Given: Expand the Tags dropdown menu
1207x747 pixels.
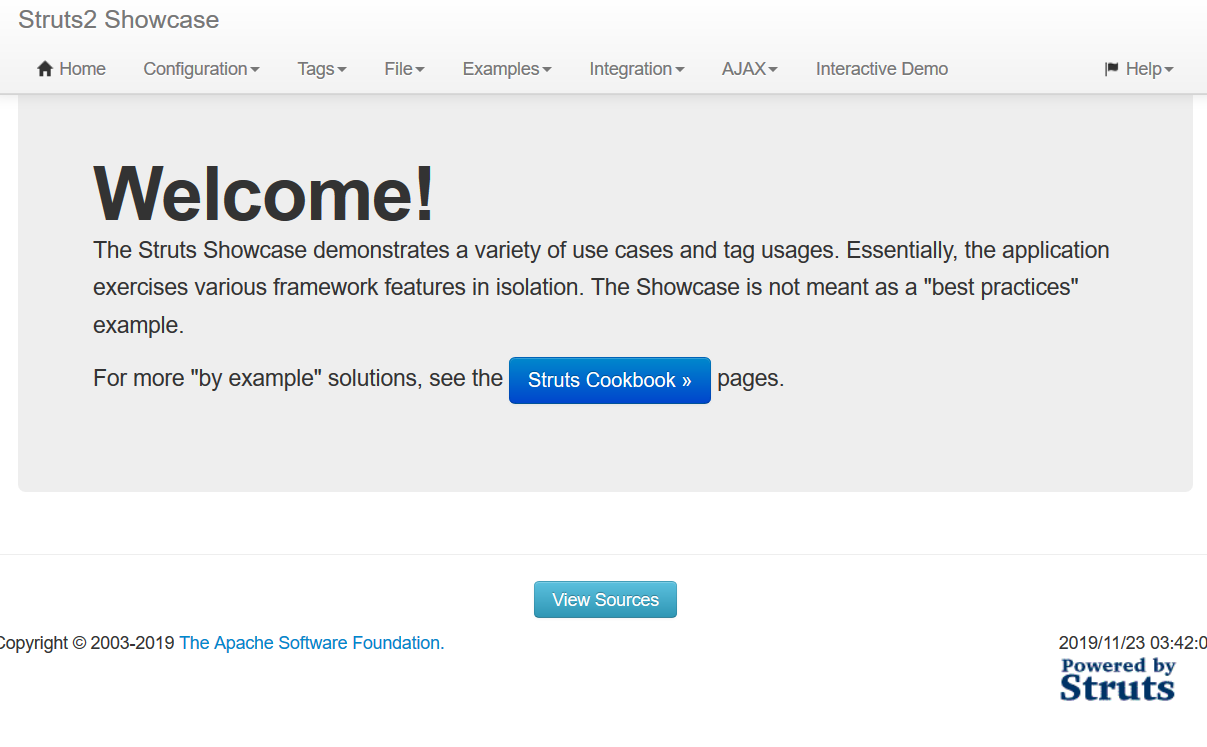Looking at the screenshot, I should click(x=322, y=69).
